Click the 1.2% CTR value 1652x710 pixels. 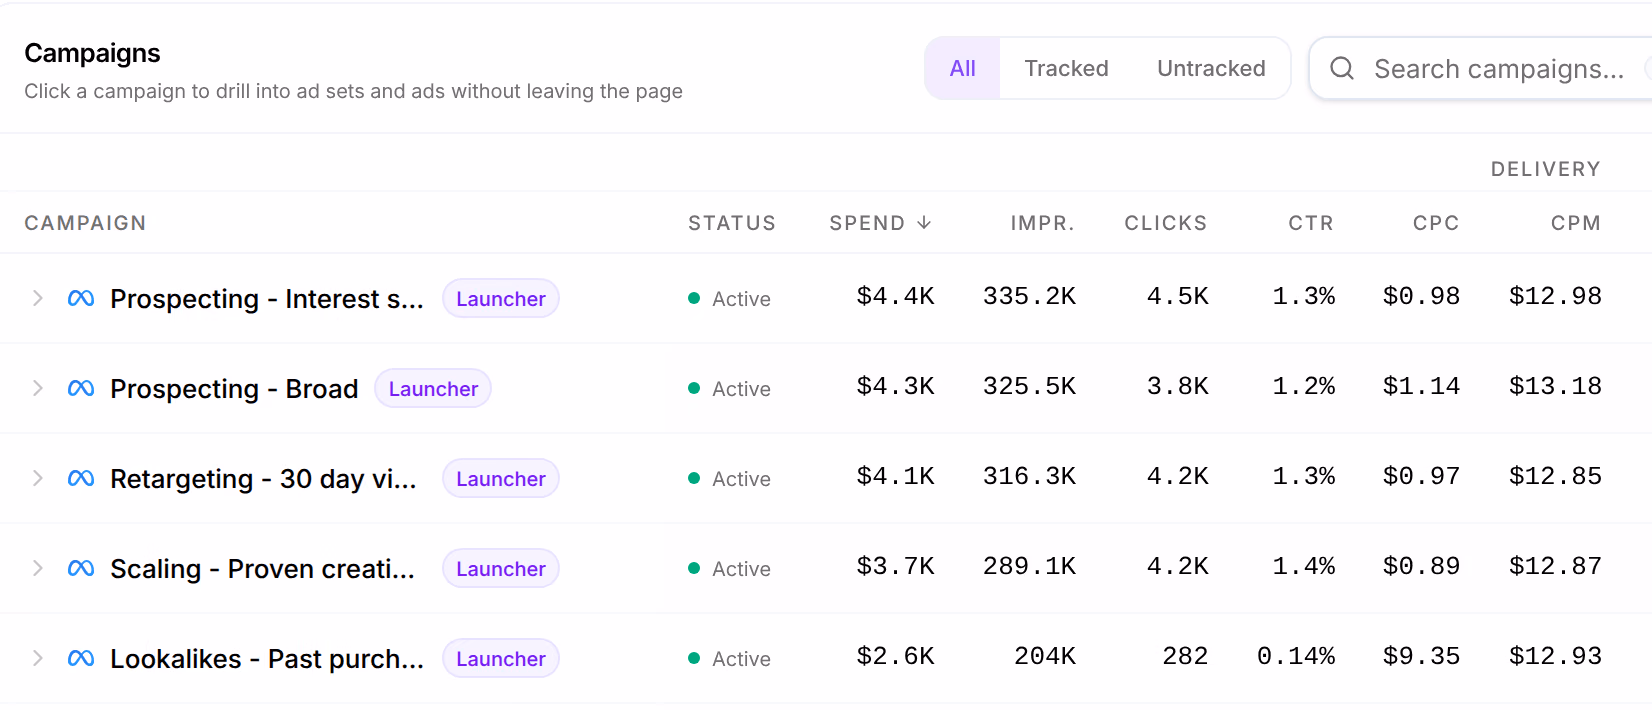(1304, 386)
